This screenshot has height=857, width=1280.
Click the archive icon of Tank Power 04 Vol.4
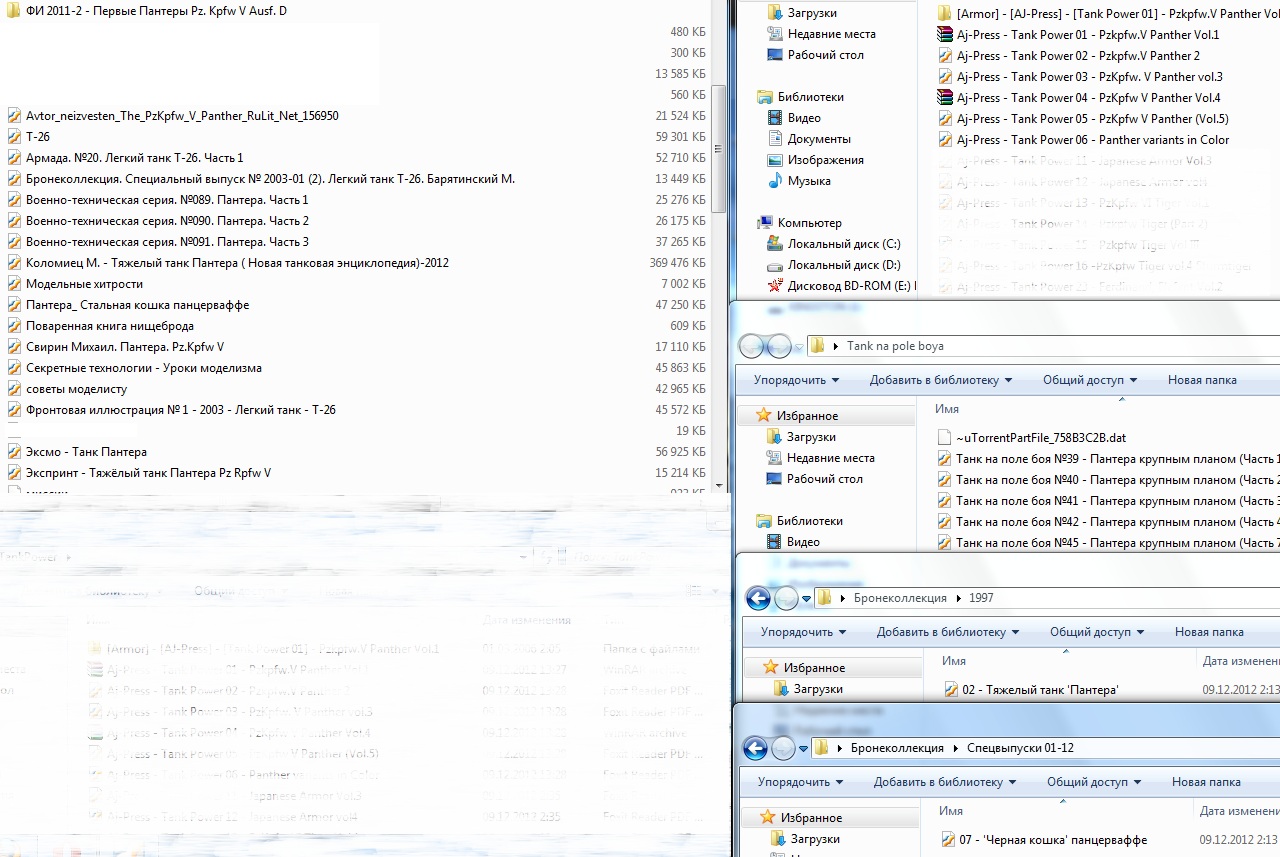point(945,98)
